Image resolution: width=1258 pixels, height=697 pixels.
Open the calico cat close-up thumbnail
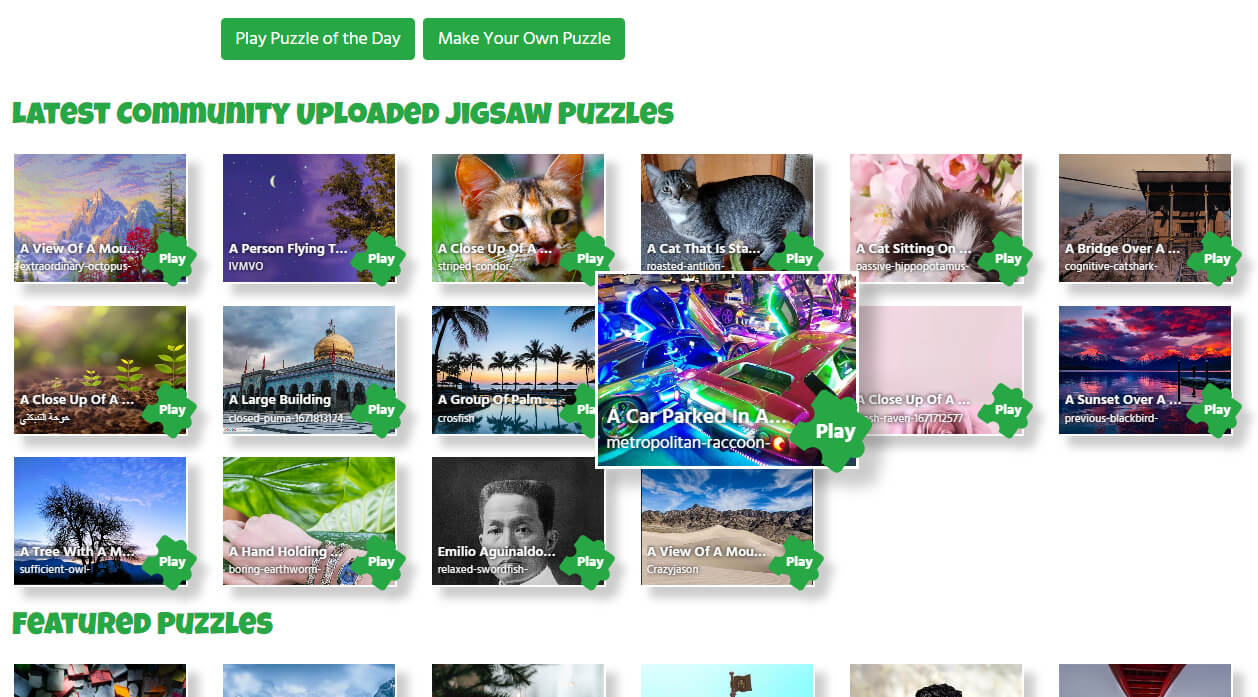tap(518, 218)
